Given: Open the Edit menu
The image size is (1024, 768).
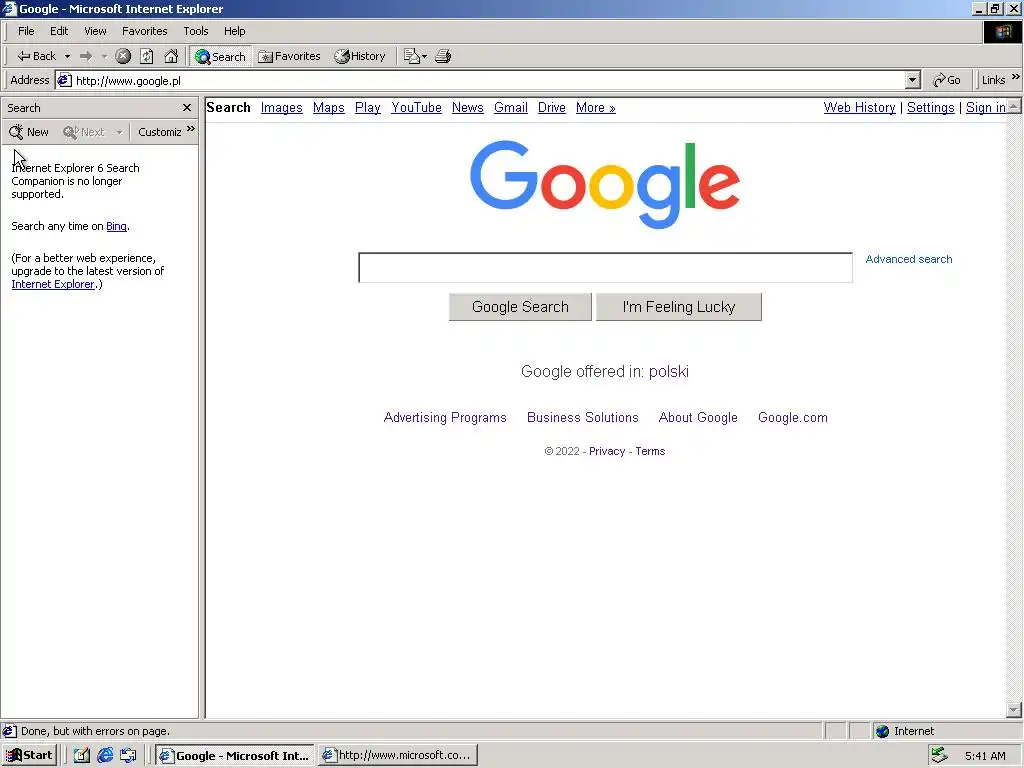Looking at the screenshot, I should (59, 31).
